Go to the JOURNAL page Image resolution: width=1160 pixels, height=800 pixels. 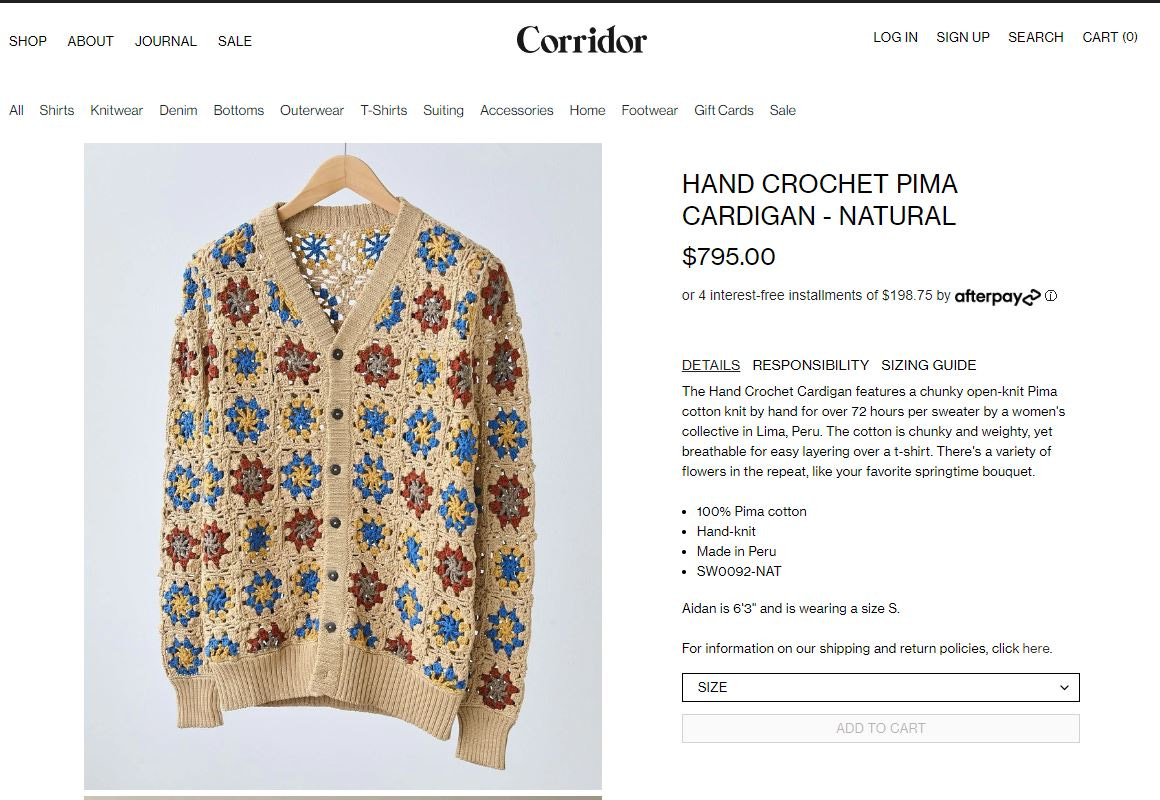click(166, 41)
